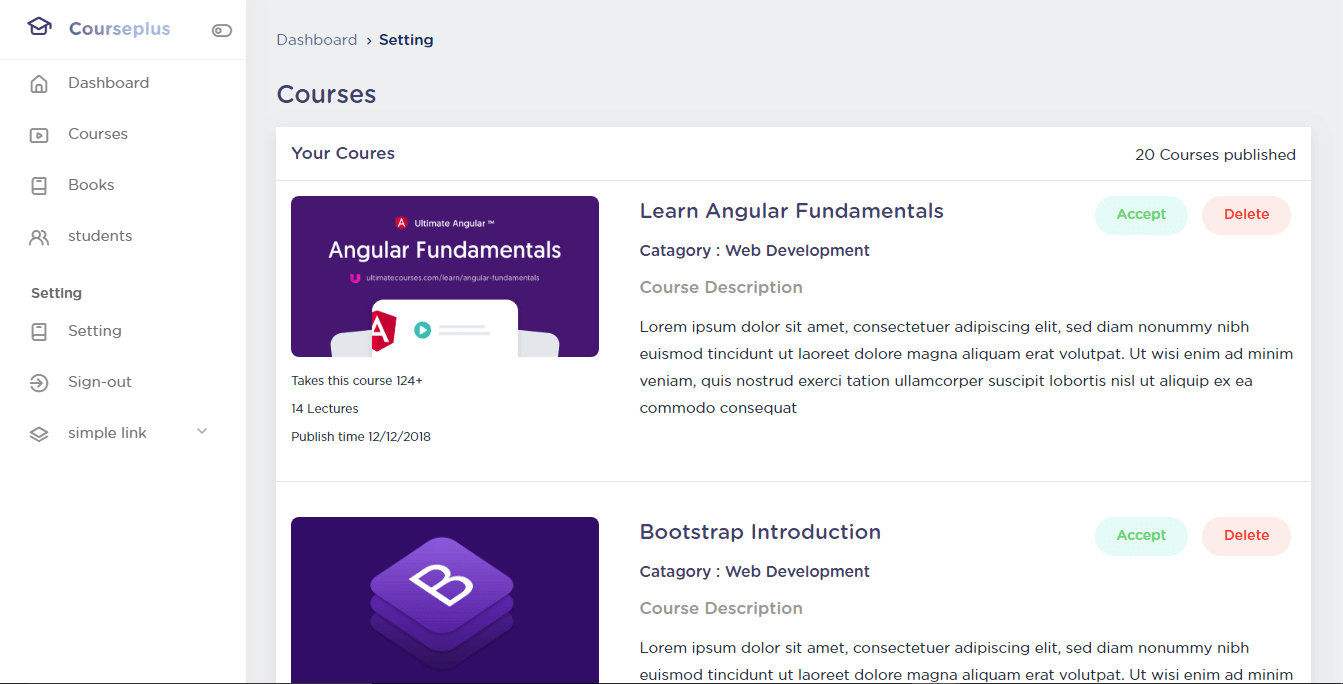The image size is (1343, 684).
Task: Open the Angular Fundamentals course thumbnail
Action: 445,276
